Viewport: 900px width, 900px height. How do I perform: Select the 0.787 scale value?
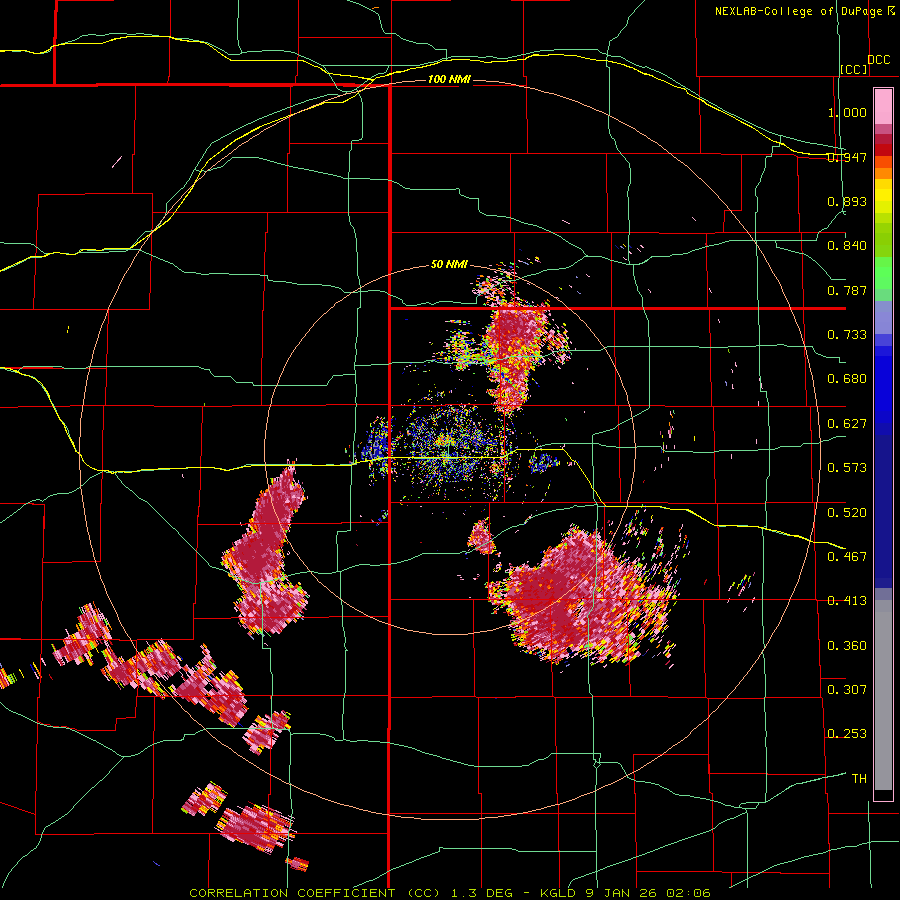coord(847,290)
